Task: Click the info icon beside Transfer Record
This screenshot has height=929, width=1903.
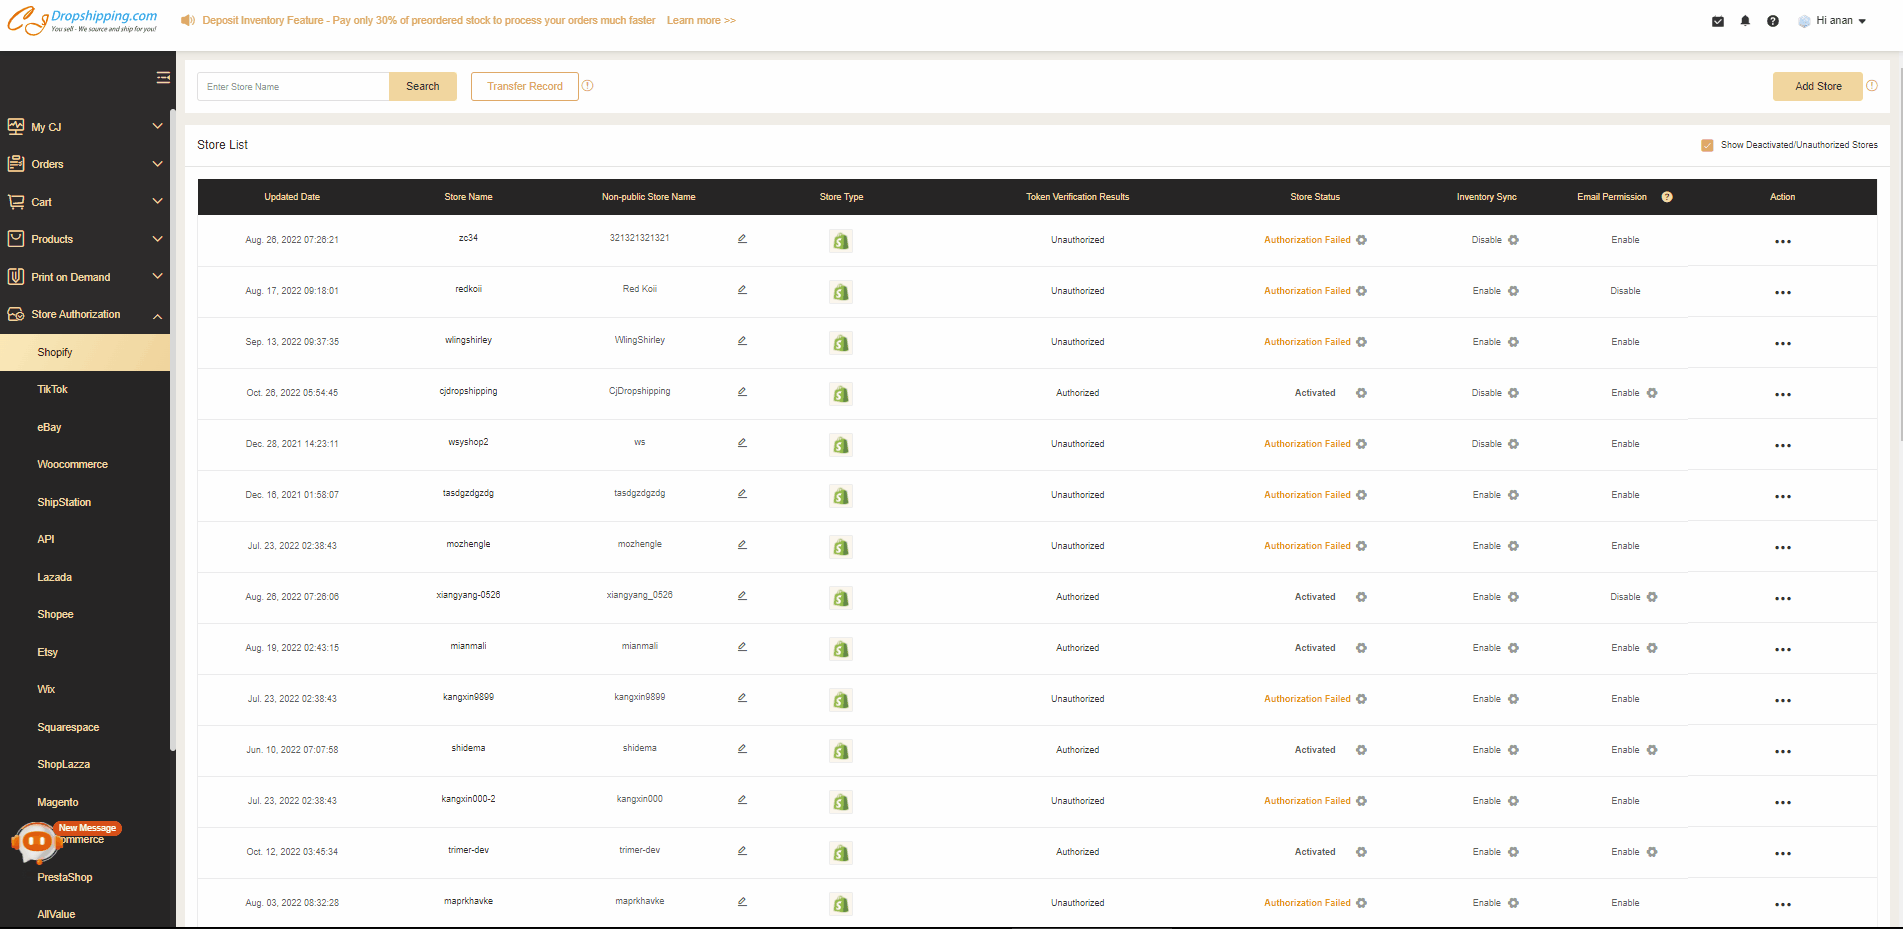Action: pos(588,85)
